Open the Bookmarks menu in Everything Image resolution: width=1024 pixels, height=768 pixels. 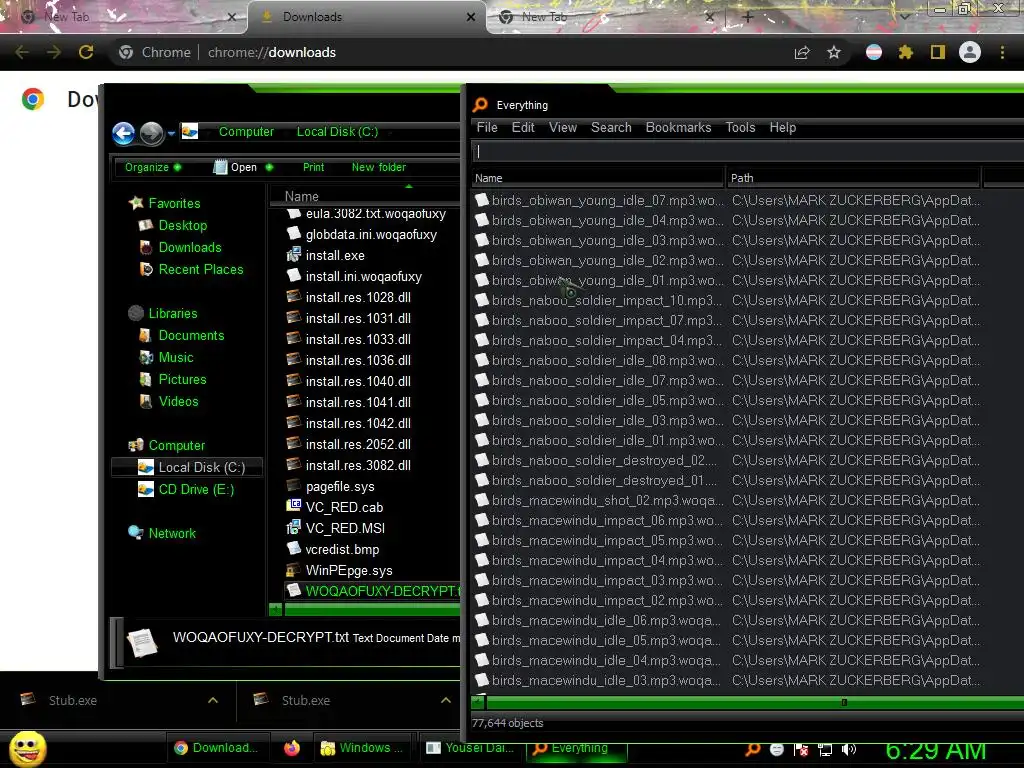(678, 127)
